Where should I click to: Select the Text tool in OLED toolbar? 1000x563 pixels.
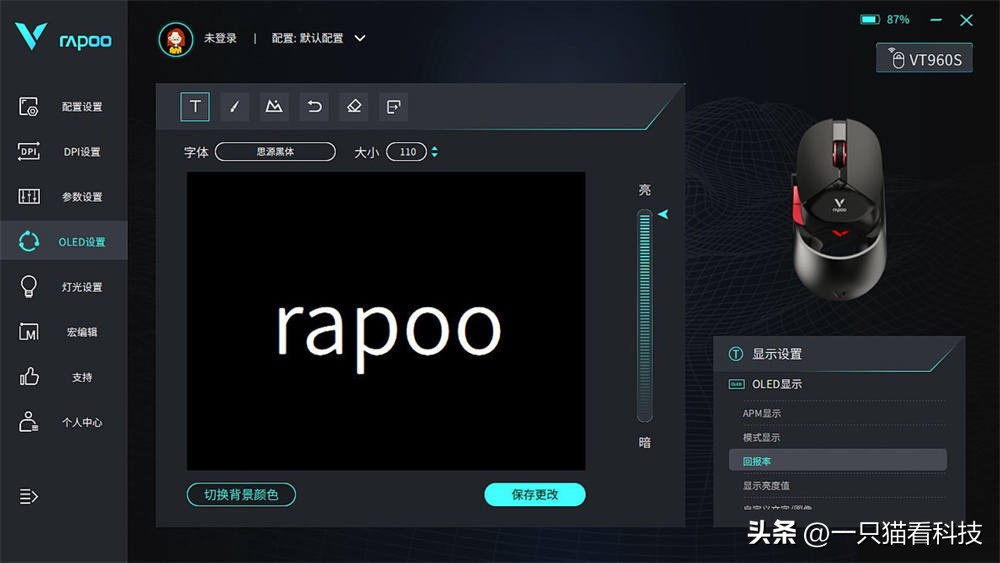click(x=195, y=106)
